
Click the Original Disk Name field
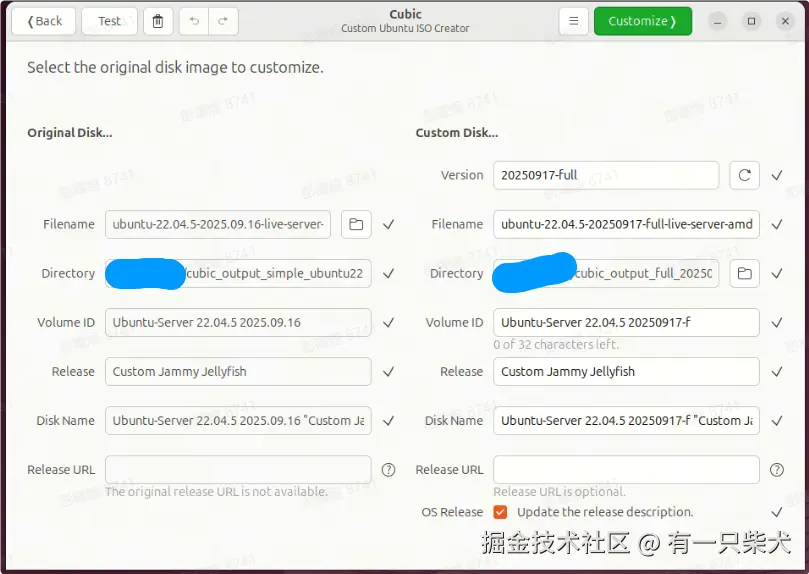pos(238,420)
